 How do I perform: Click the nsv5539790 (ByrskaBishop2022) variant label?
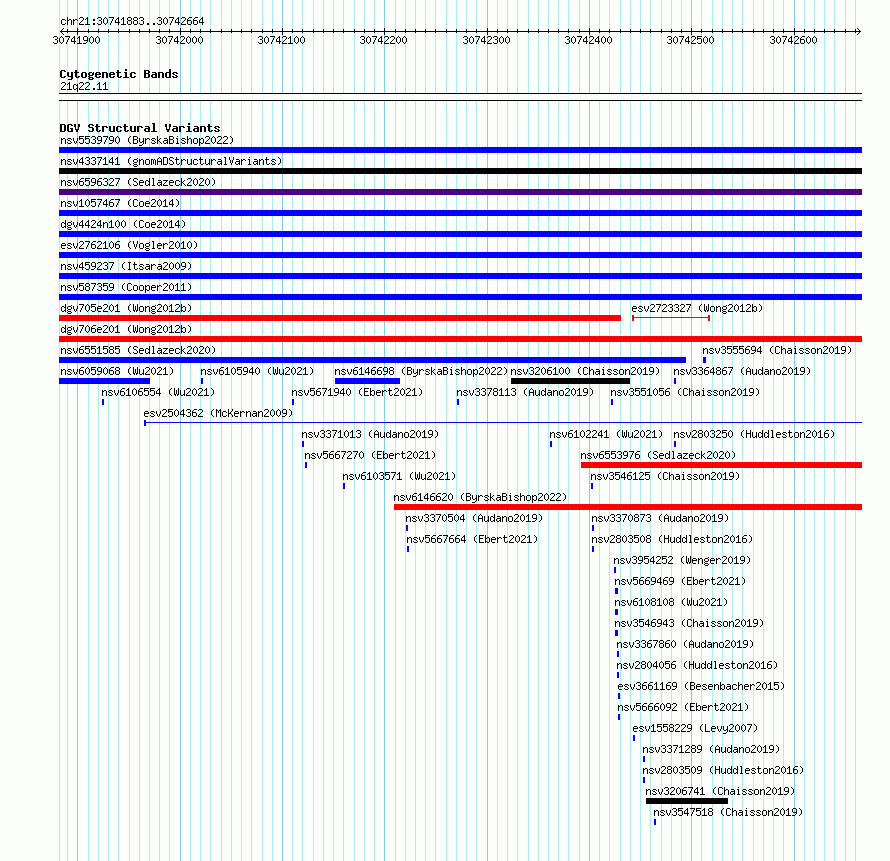(x=147, y=140)
